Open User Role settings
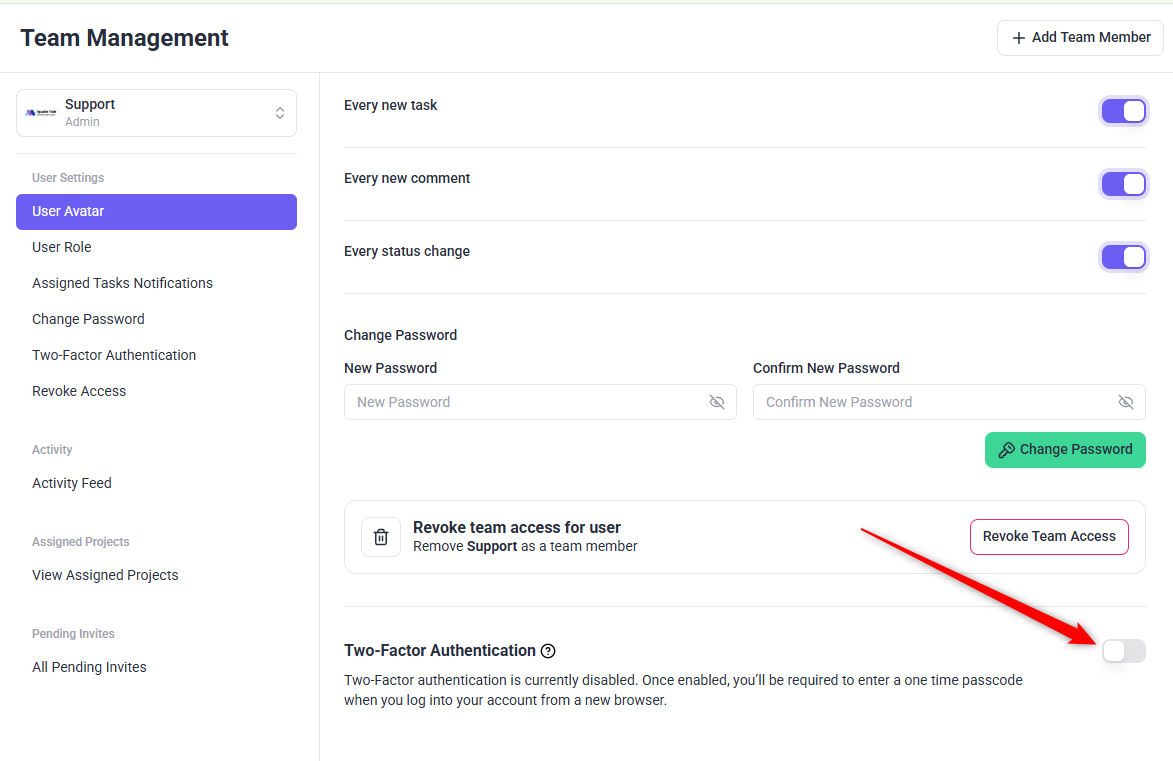This screenshot has width=1173, height=761. [62, 247]
